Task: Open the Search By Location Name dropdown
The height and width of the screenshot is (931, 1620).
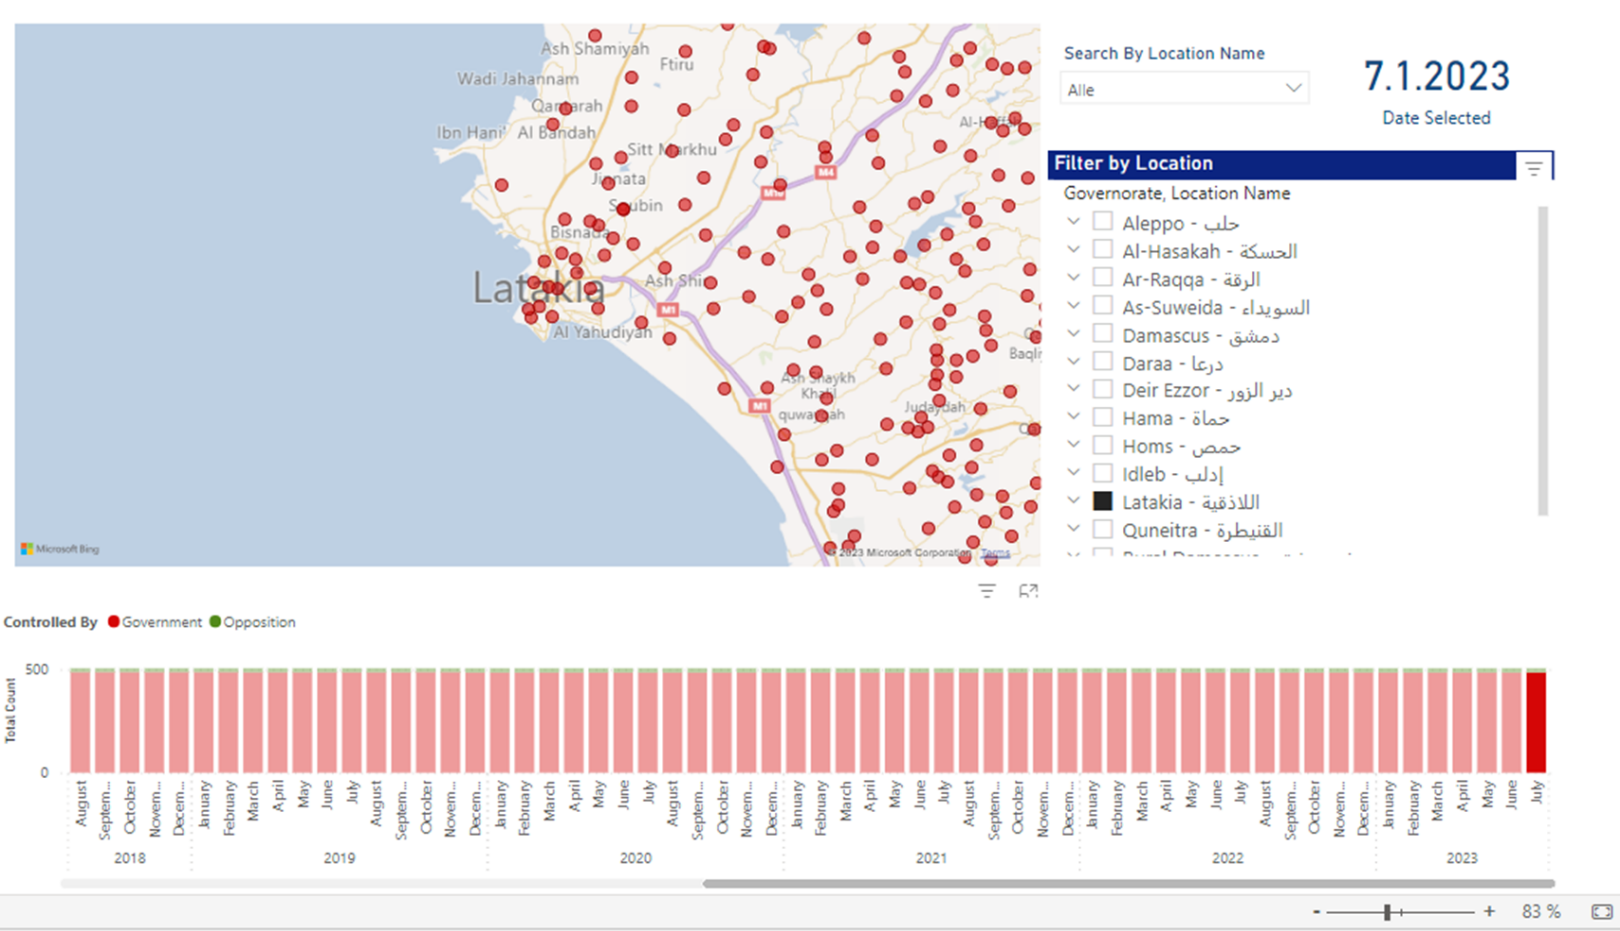Action: 1183,89
